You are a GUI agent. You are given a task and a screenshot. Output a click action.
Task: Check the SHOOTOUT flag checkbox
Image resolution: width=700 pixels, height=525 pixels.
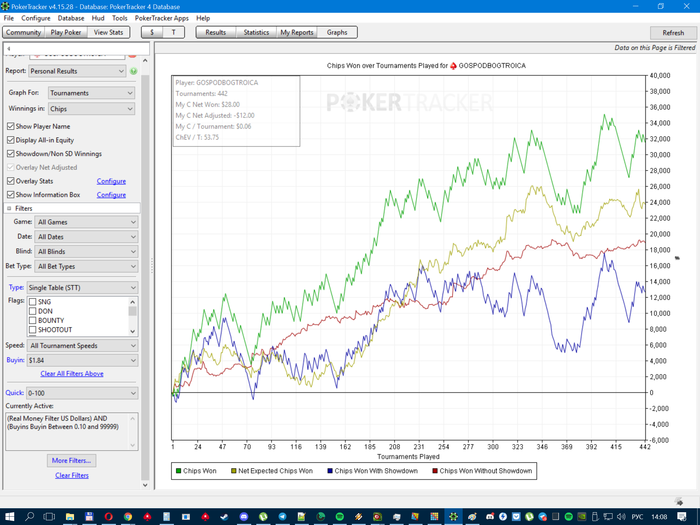tap(33, 330)
